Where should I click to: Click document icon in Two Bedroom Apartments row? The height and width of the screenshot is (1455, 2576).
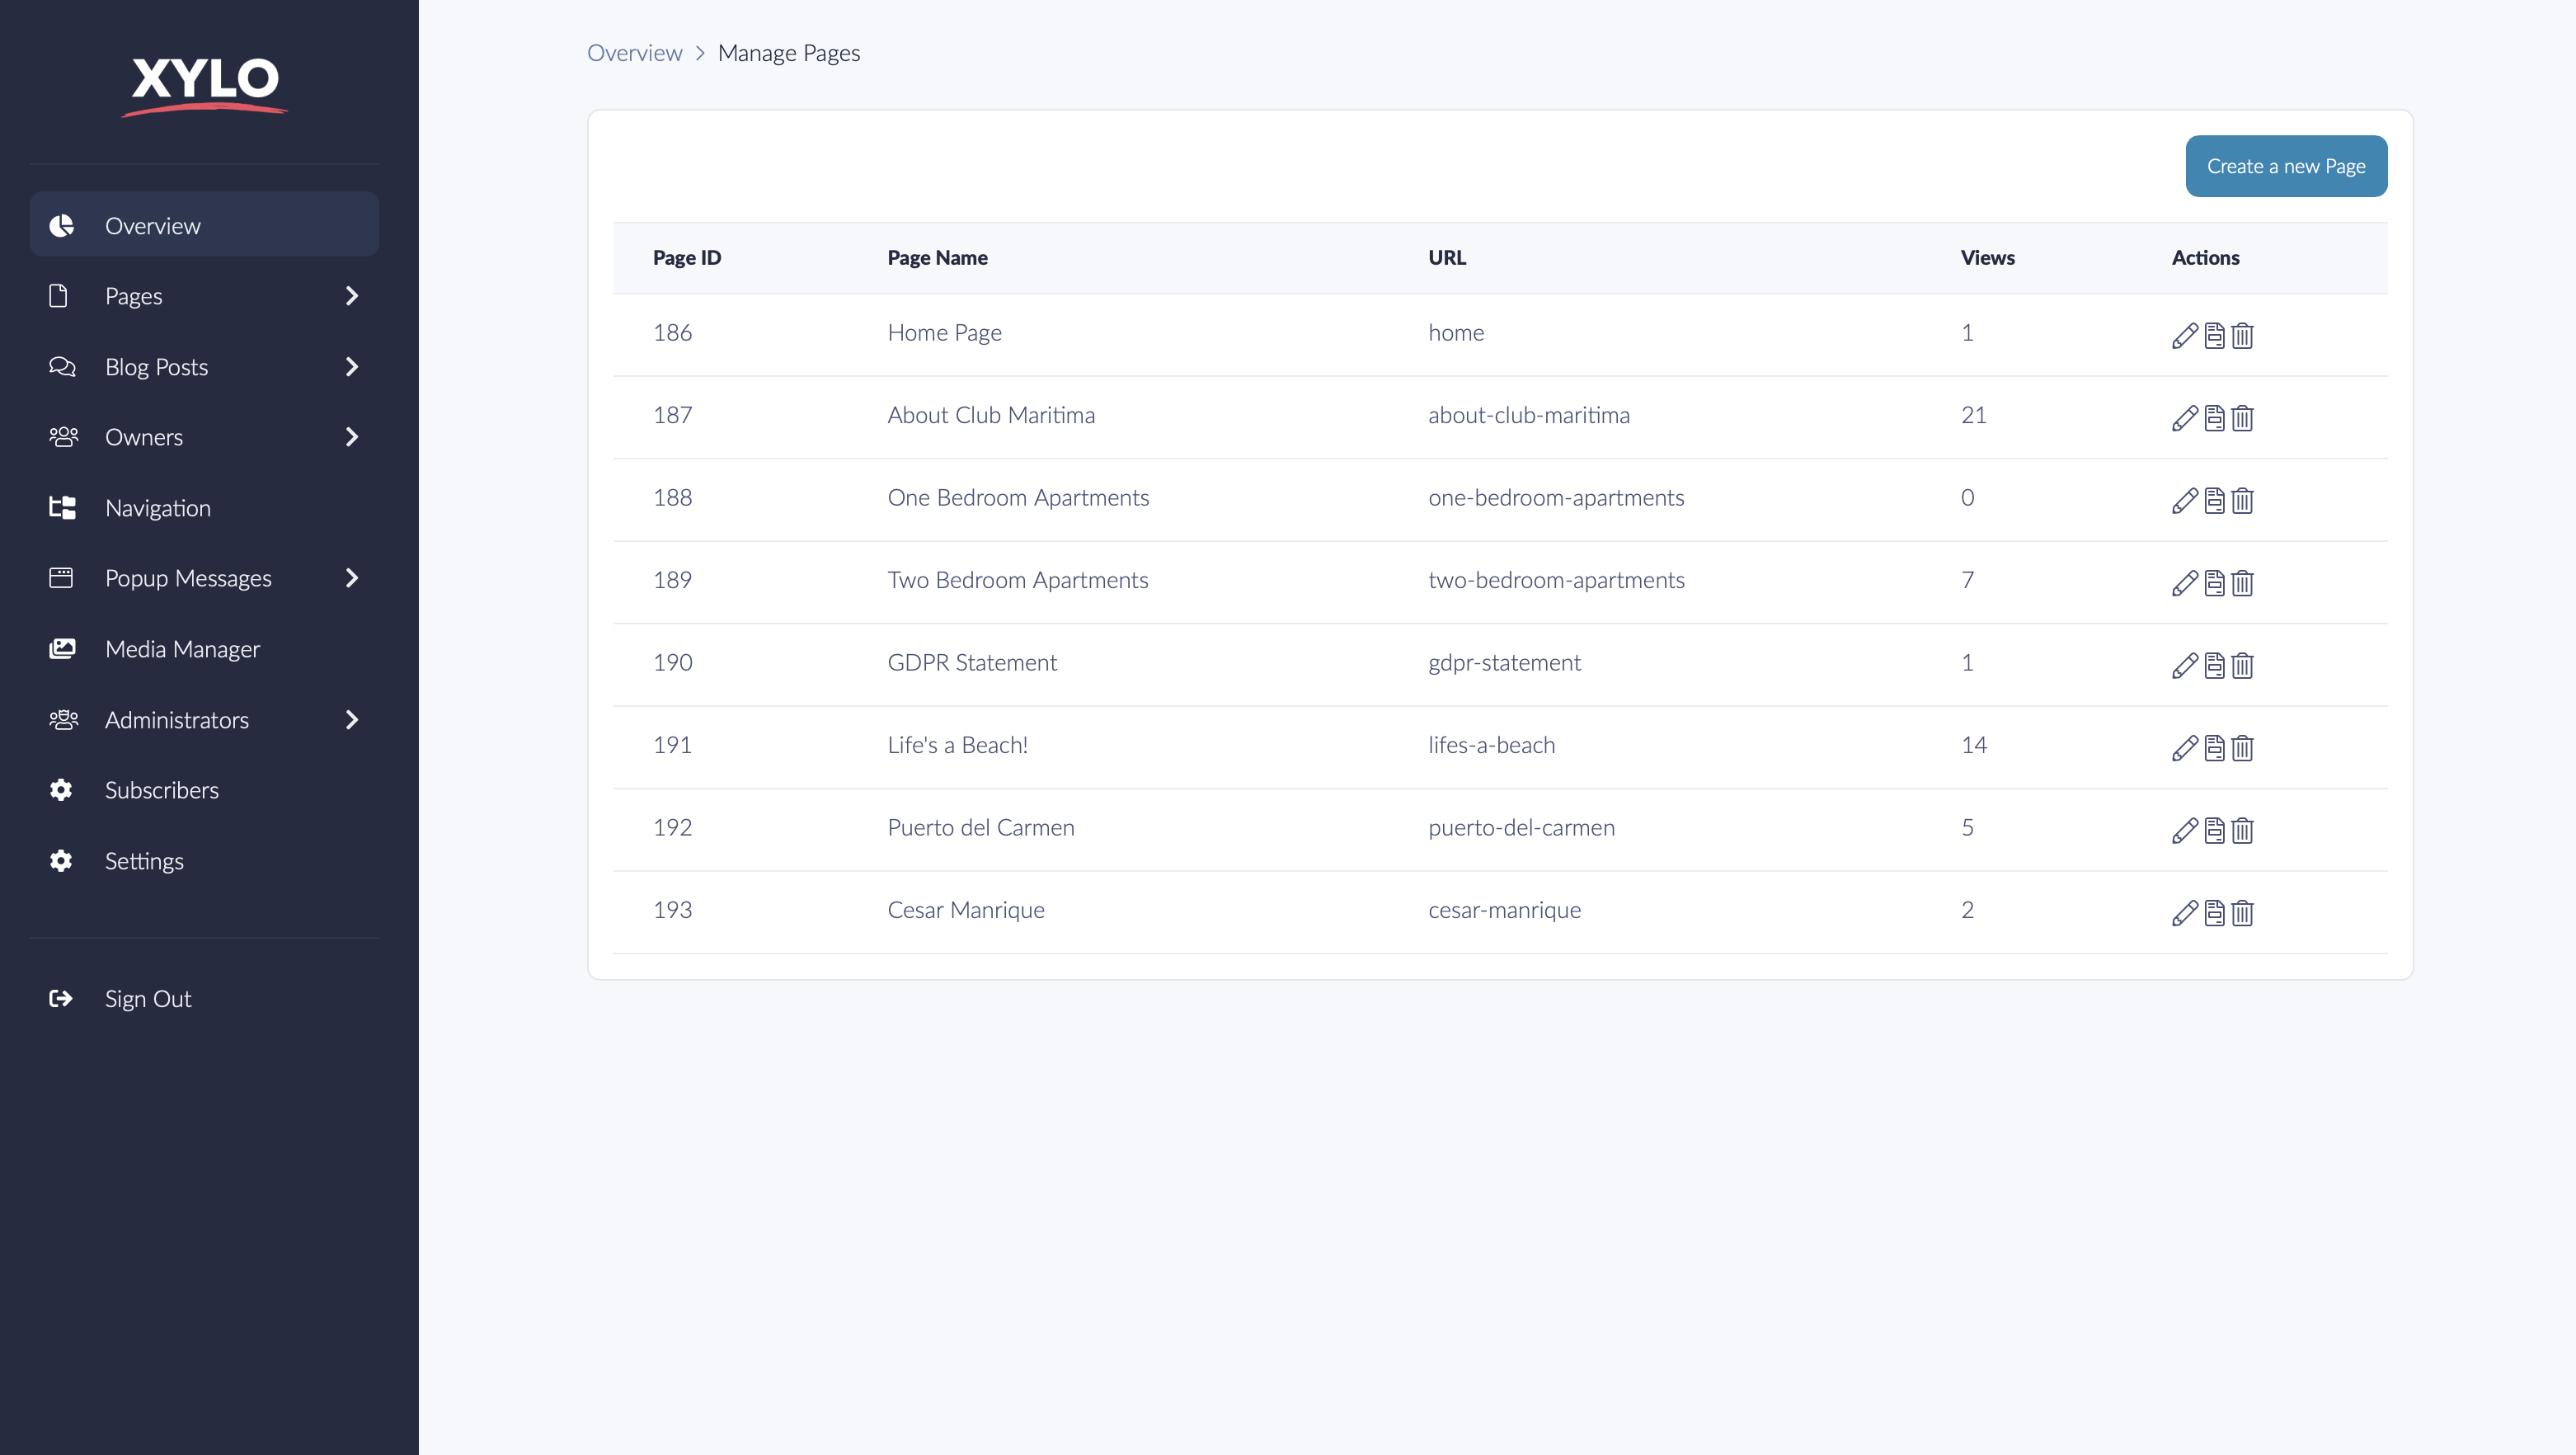point(2215,583)
